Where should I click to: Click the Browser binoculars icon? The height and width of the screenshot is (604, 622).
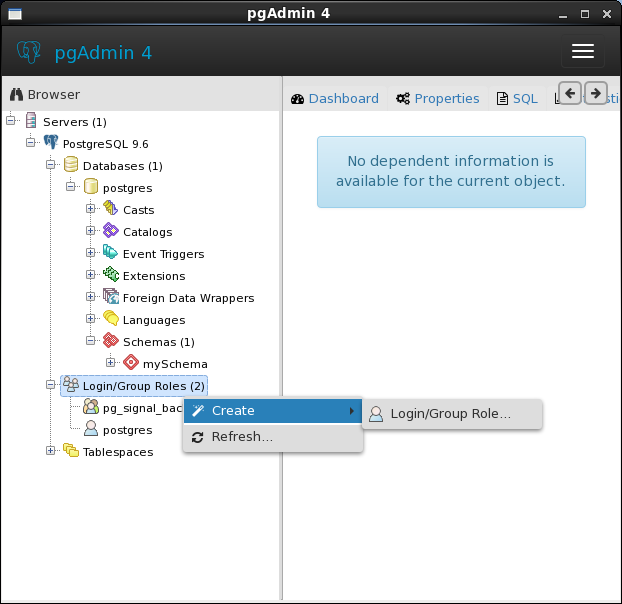[16, 94]
